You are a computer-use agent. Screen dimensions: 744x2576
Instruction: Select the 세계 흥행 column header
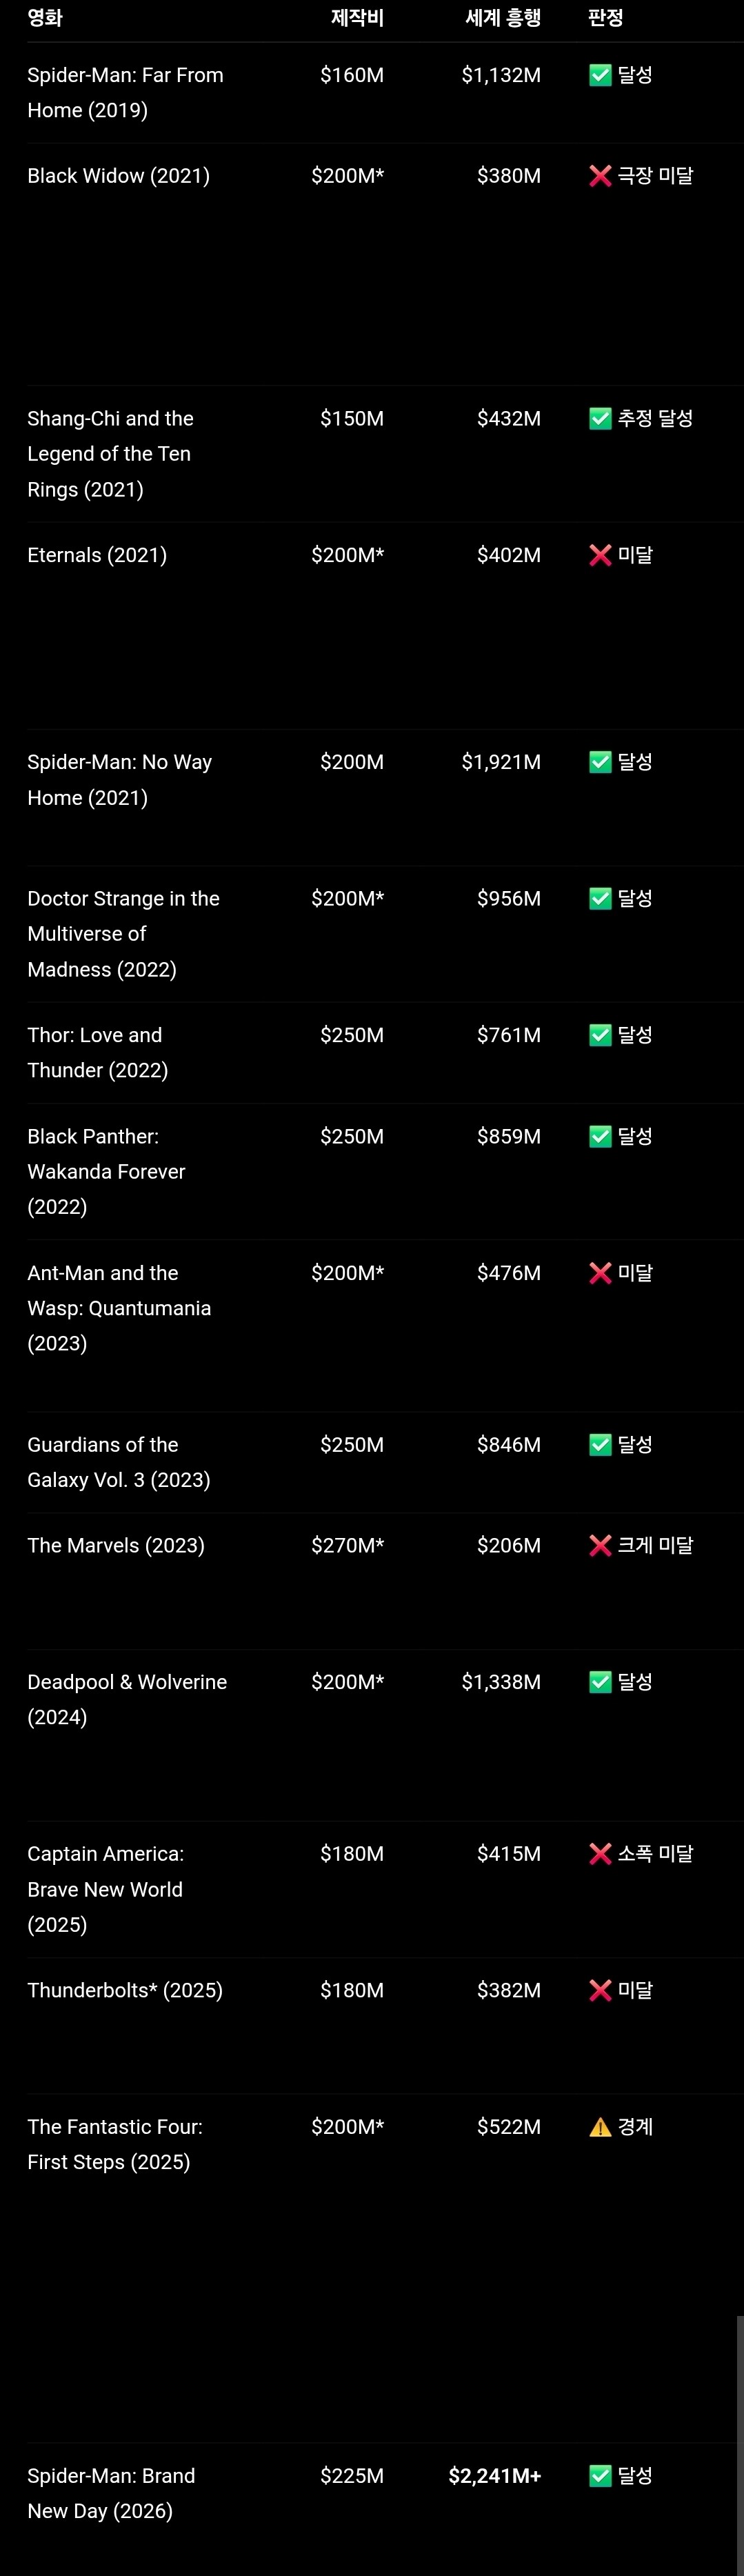pos(503,17)
